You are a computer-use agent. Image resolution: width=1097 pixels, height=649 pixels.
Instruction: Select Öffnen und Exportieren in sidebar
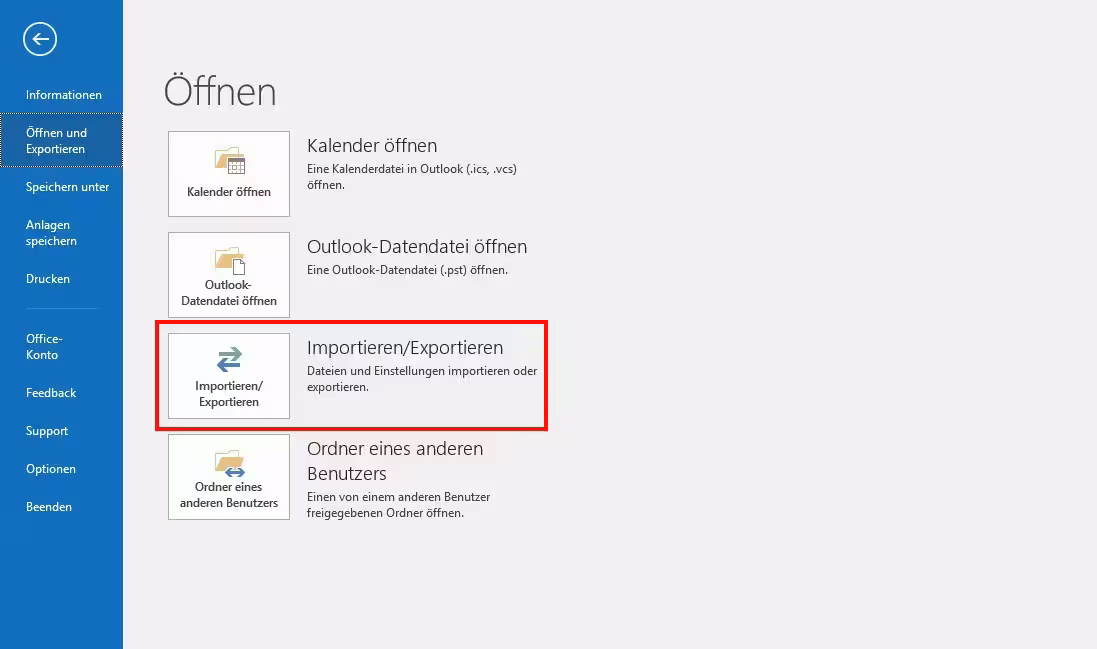[x=62, y=141]
